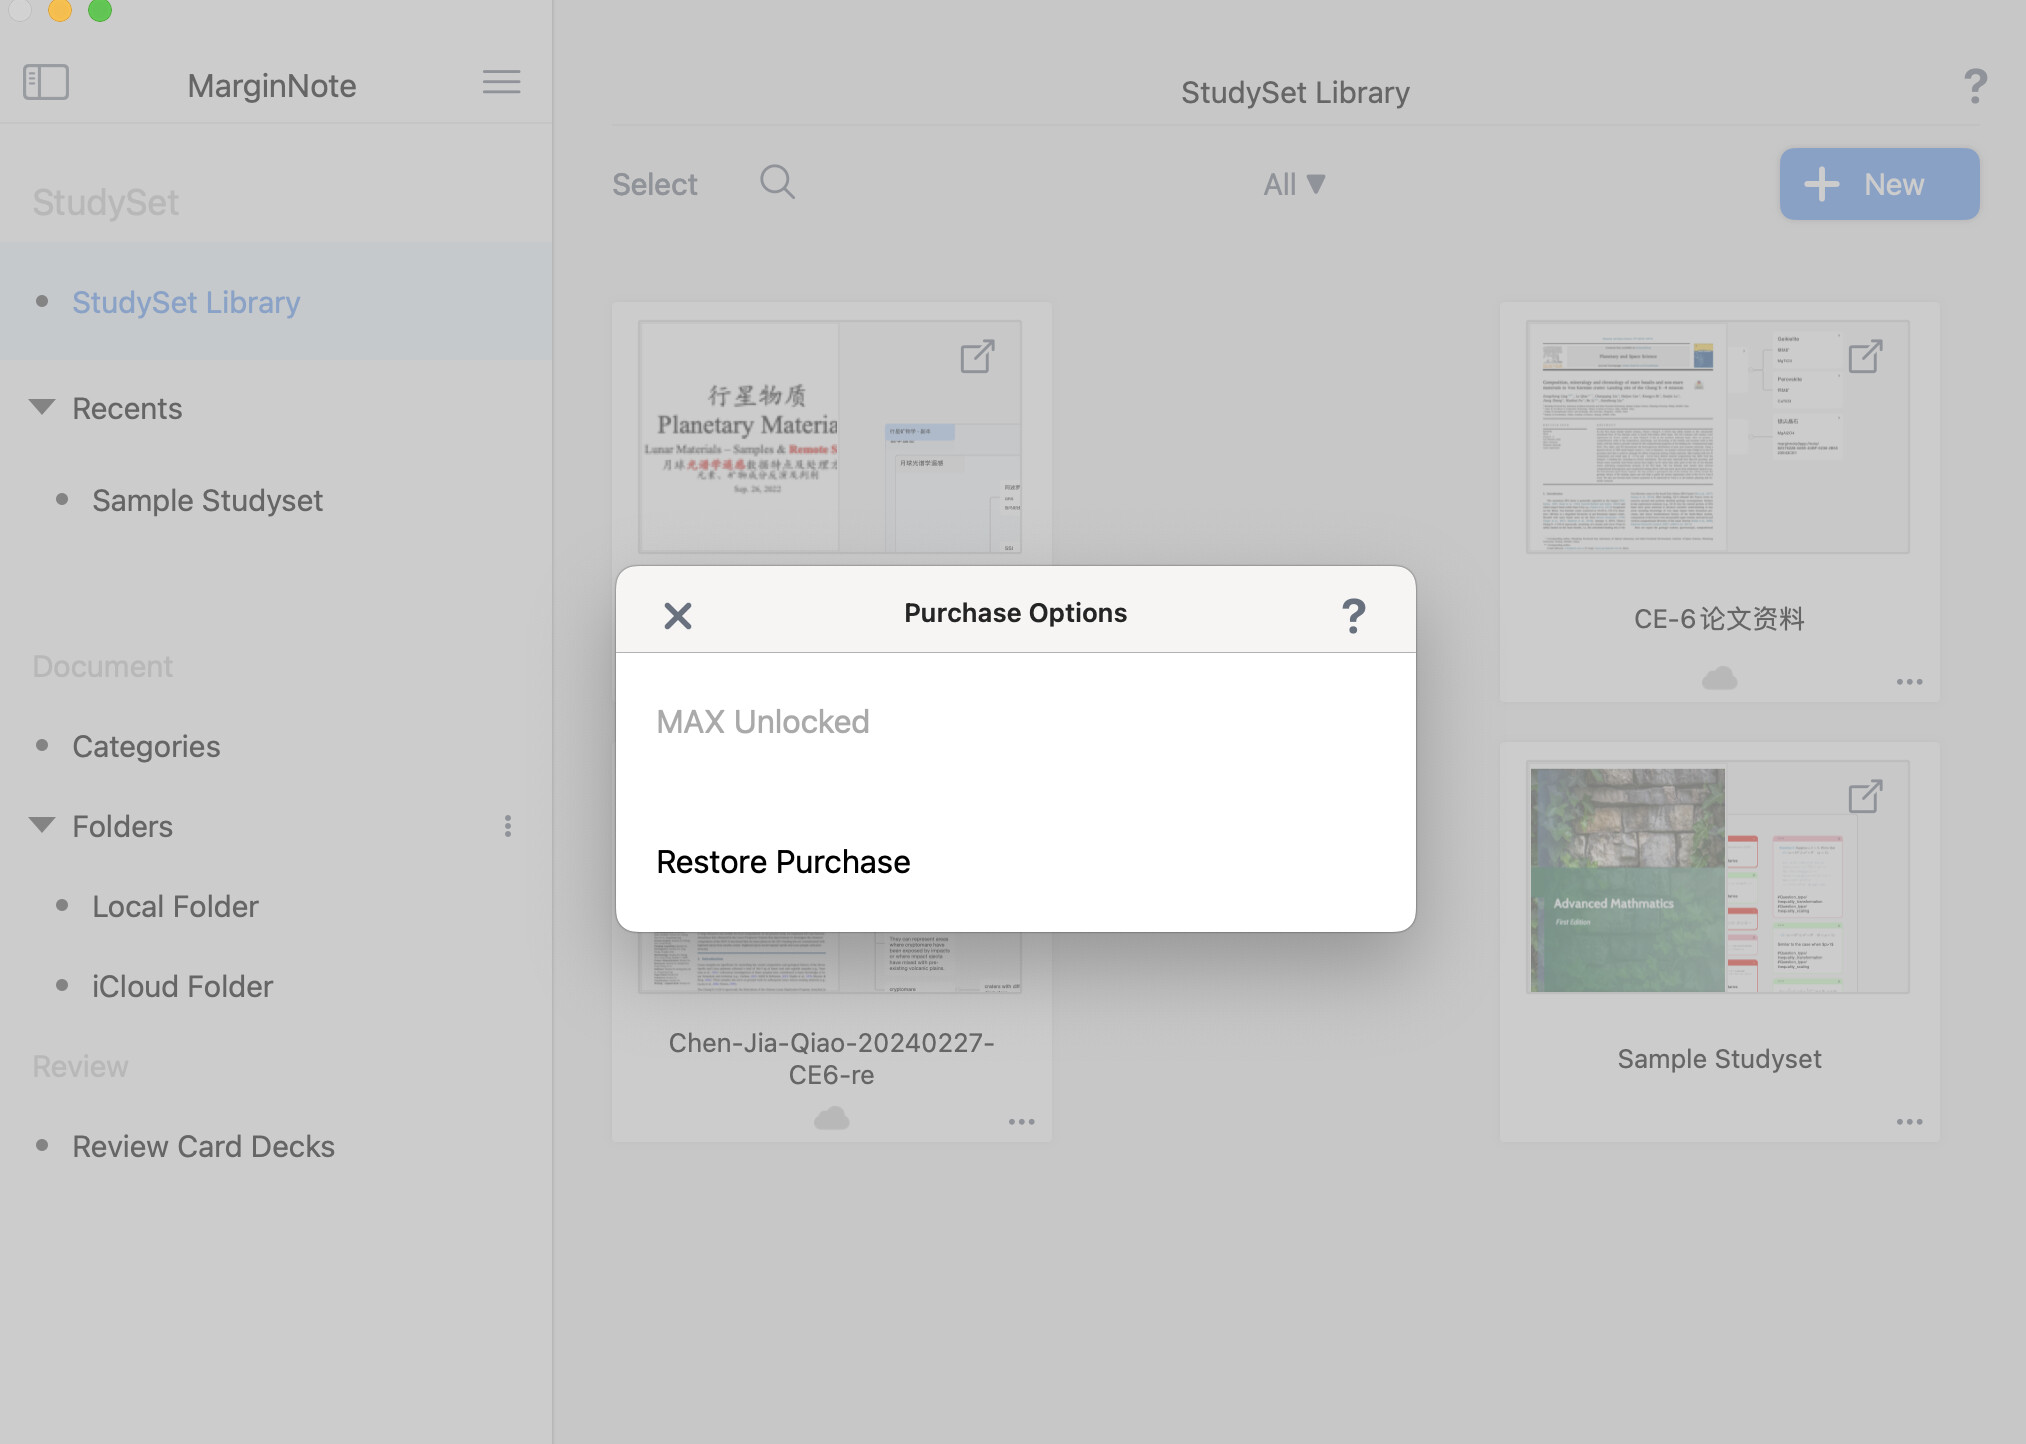Click Restore Purchase

783,862
